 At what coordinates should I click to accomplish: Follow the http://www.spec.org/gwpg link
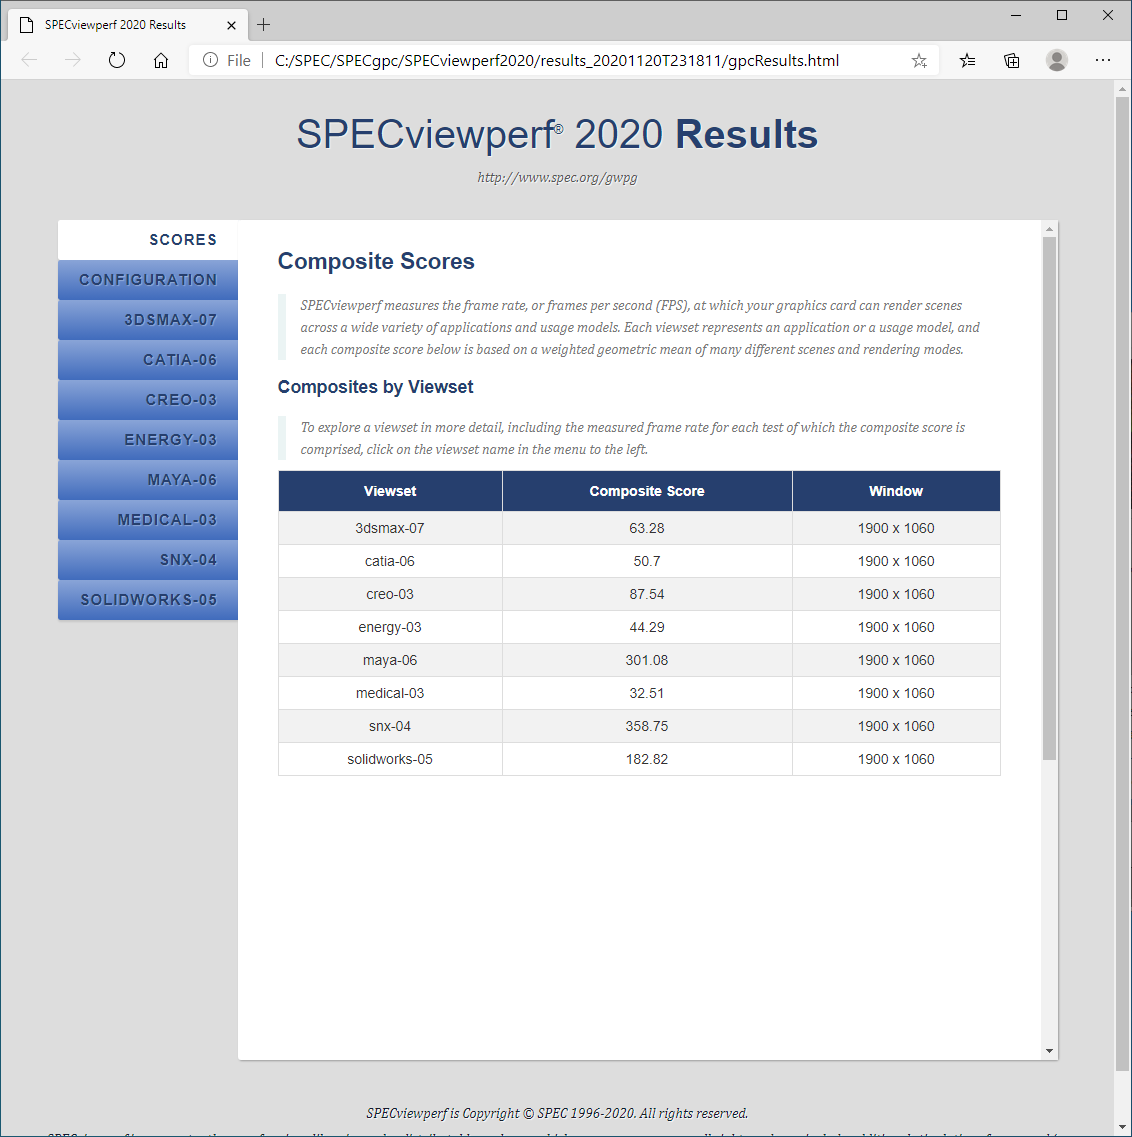557,178
